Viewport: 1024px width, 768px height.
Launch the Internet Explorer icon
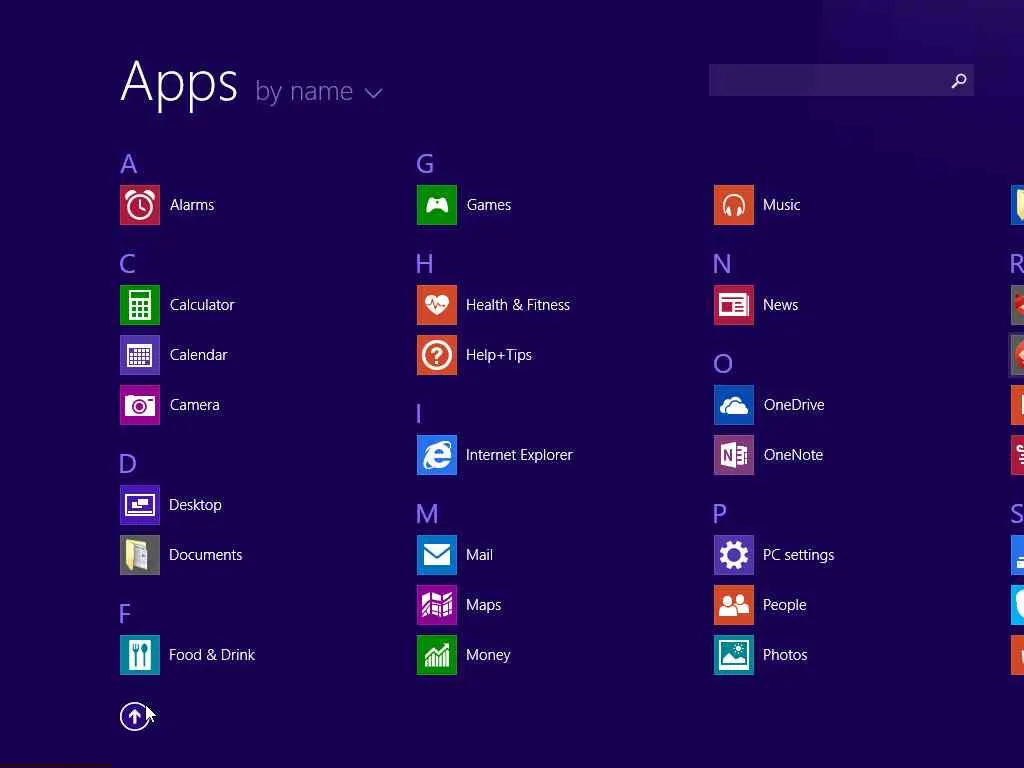(x=437, y=455)
